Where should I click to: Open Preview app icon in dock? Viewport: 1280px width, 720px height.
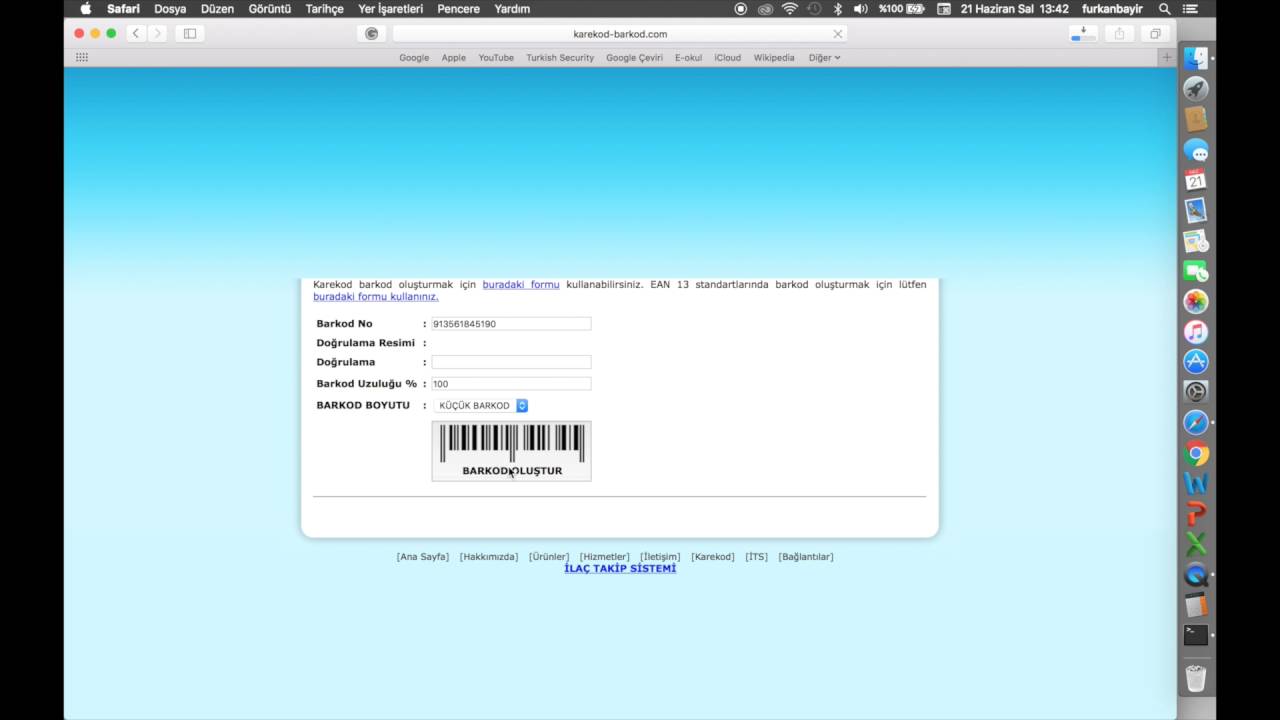pyautogui.click(x=1196, y=211)
